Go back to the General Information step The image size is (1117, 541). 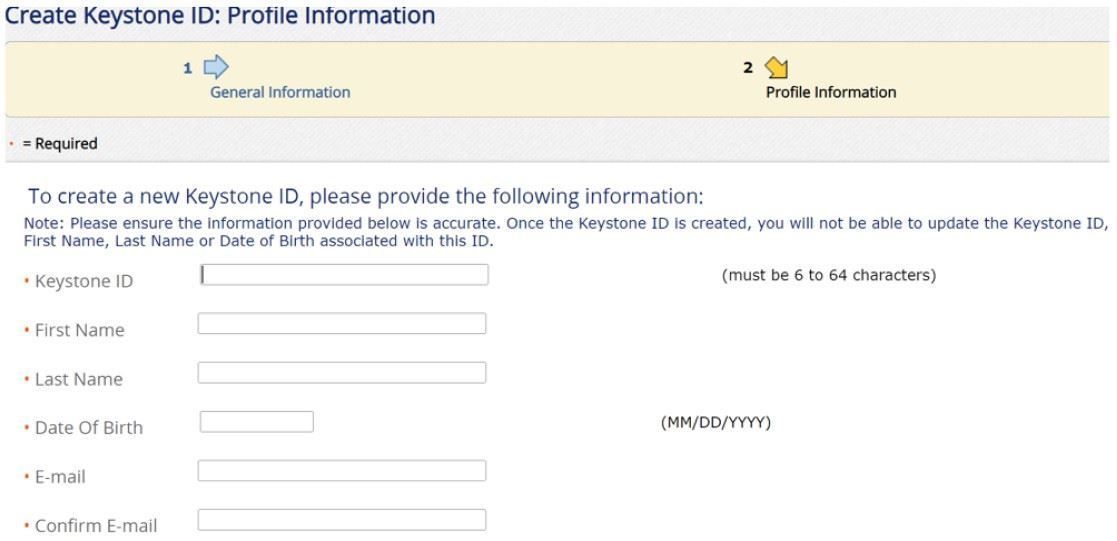point(280,92)
